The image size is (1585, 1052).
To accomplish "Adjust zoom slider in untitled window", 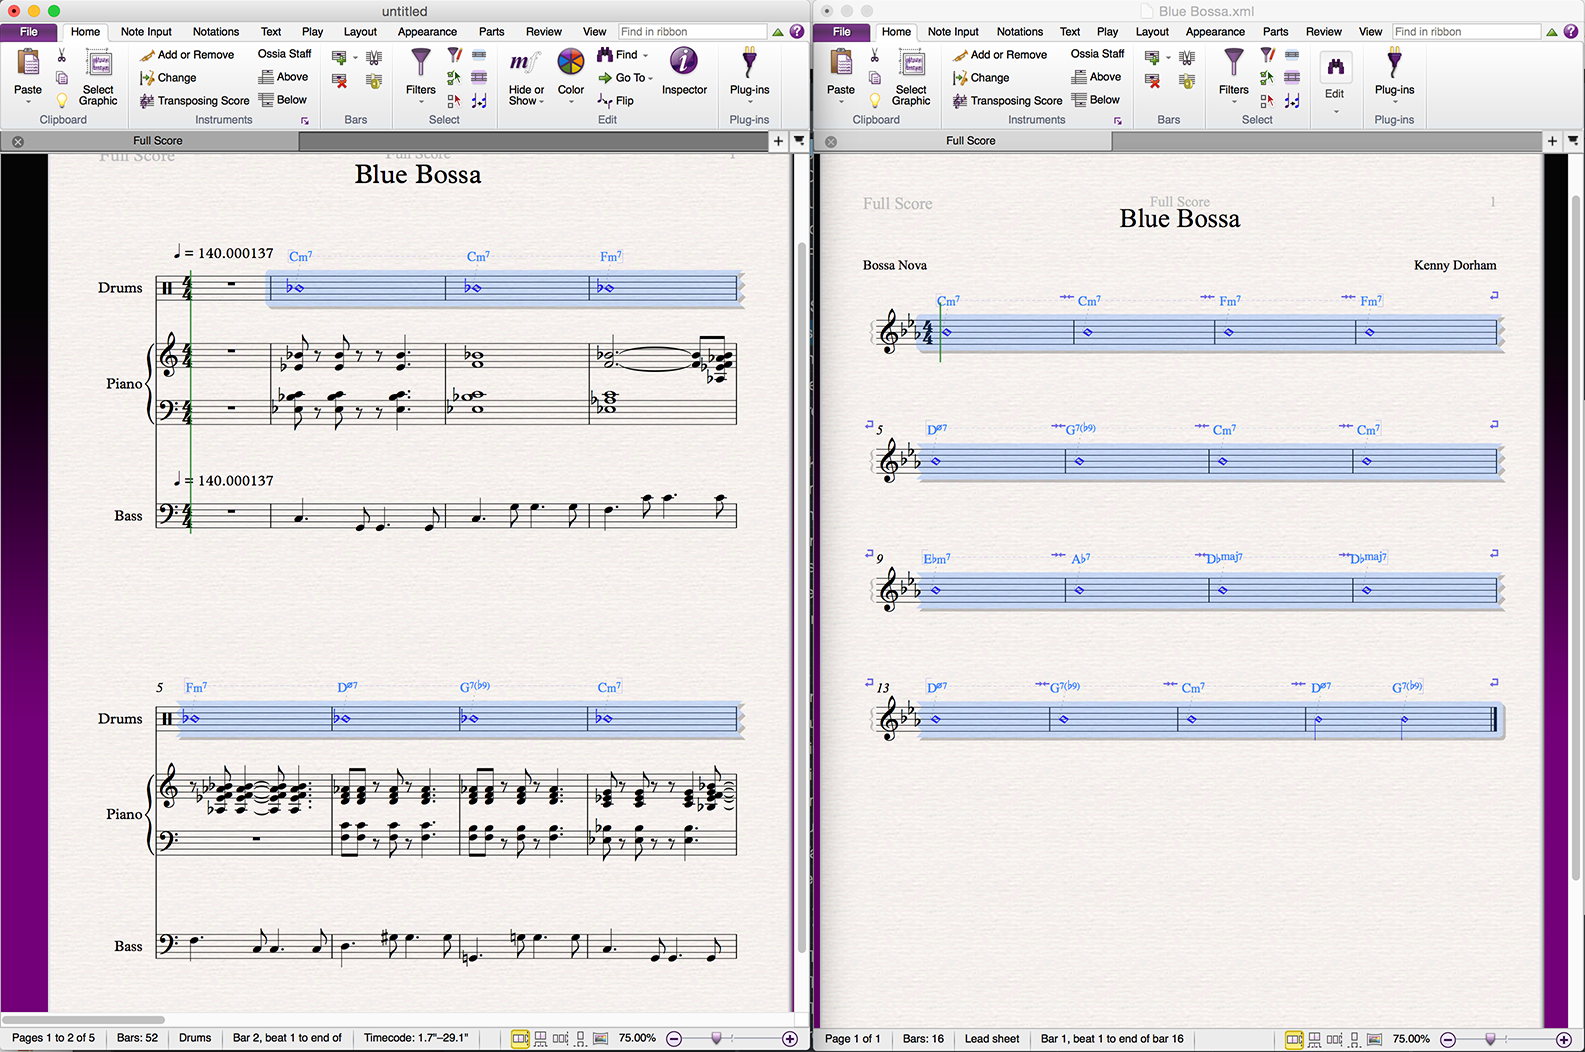I will click(716, 1039).
